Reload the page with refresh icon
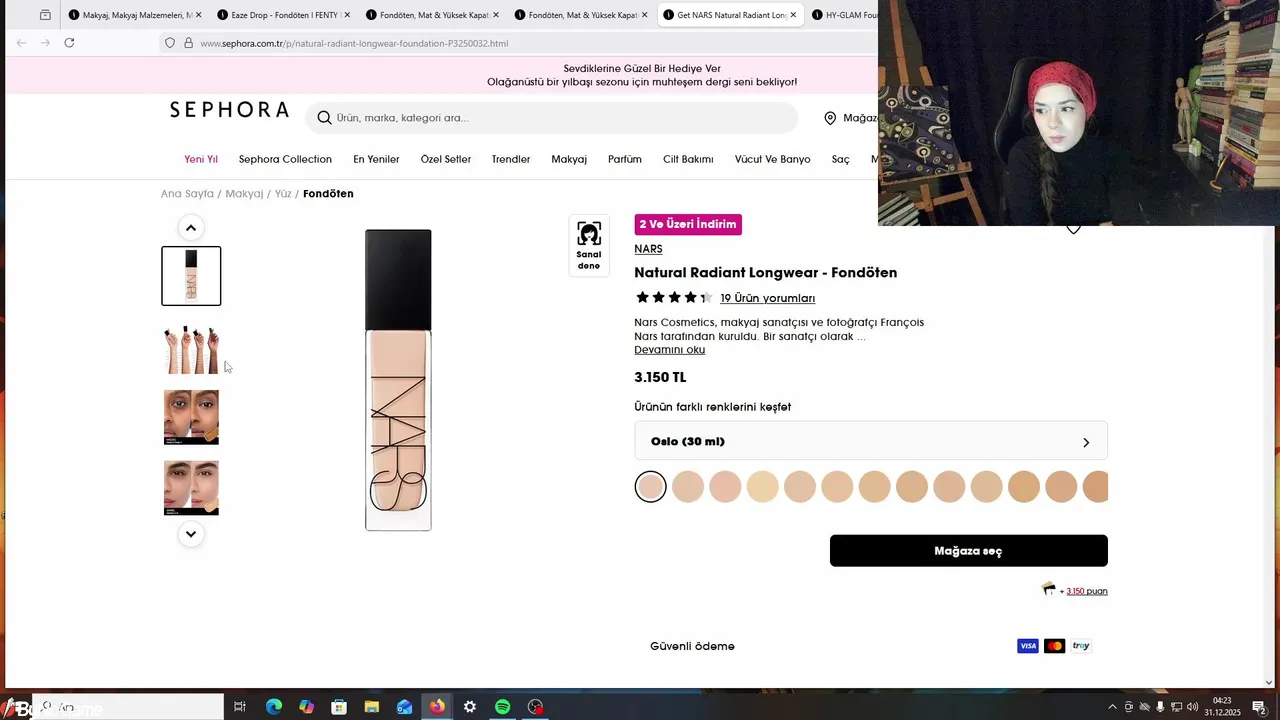 pyautogui.click(x=69, y=42)
